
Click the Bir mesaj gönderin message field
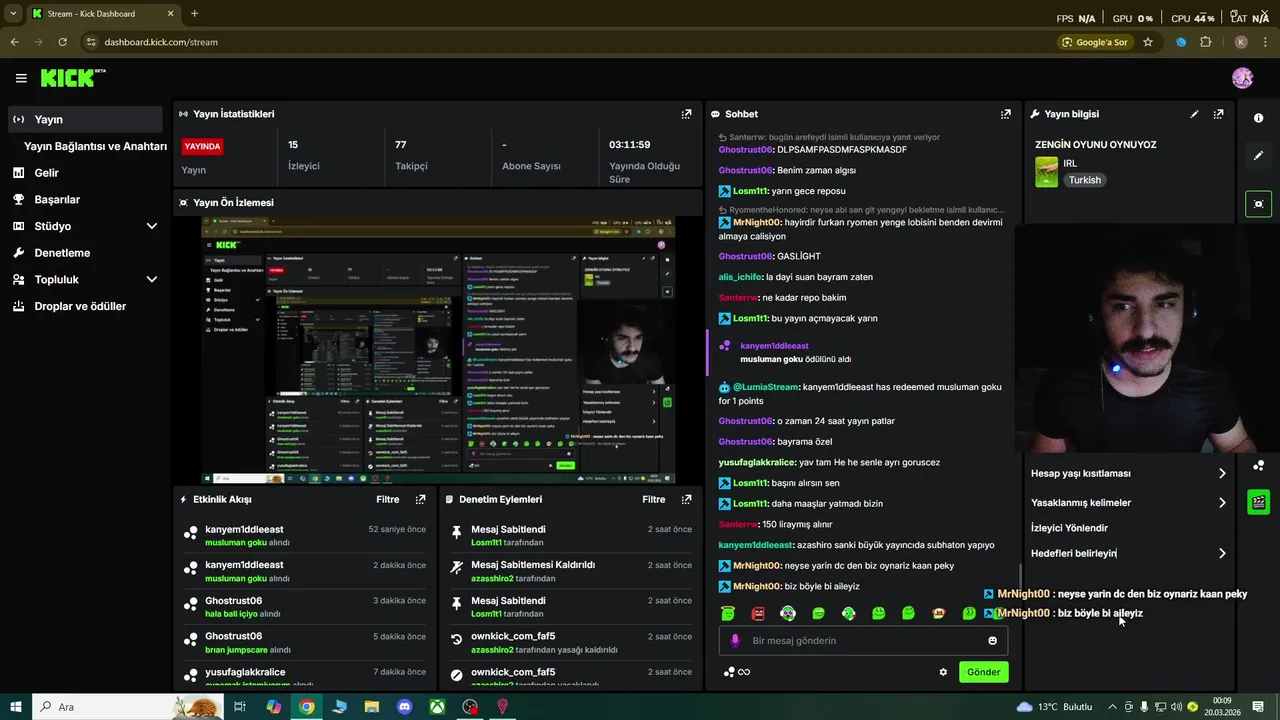[863, 640]
